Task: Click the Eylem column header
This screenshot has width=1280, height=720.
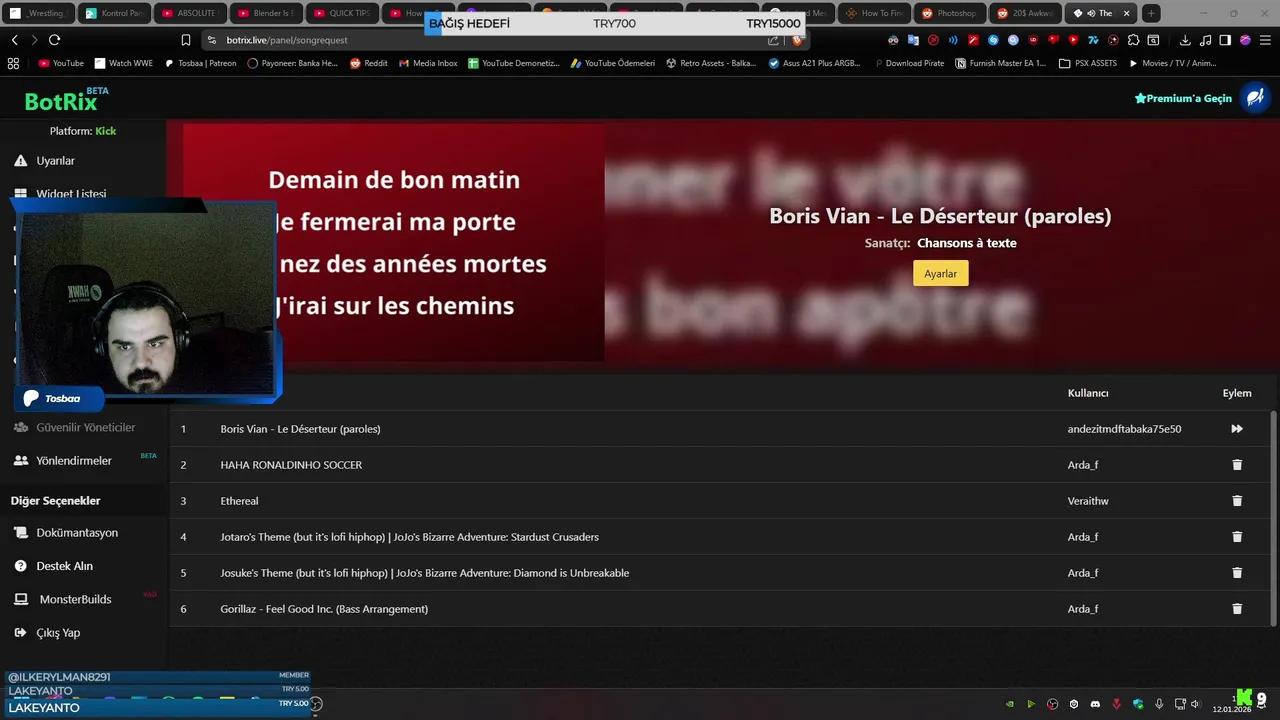Action: [x=1237, y=393]
